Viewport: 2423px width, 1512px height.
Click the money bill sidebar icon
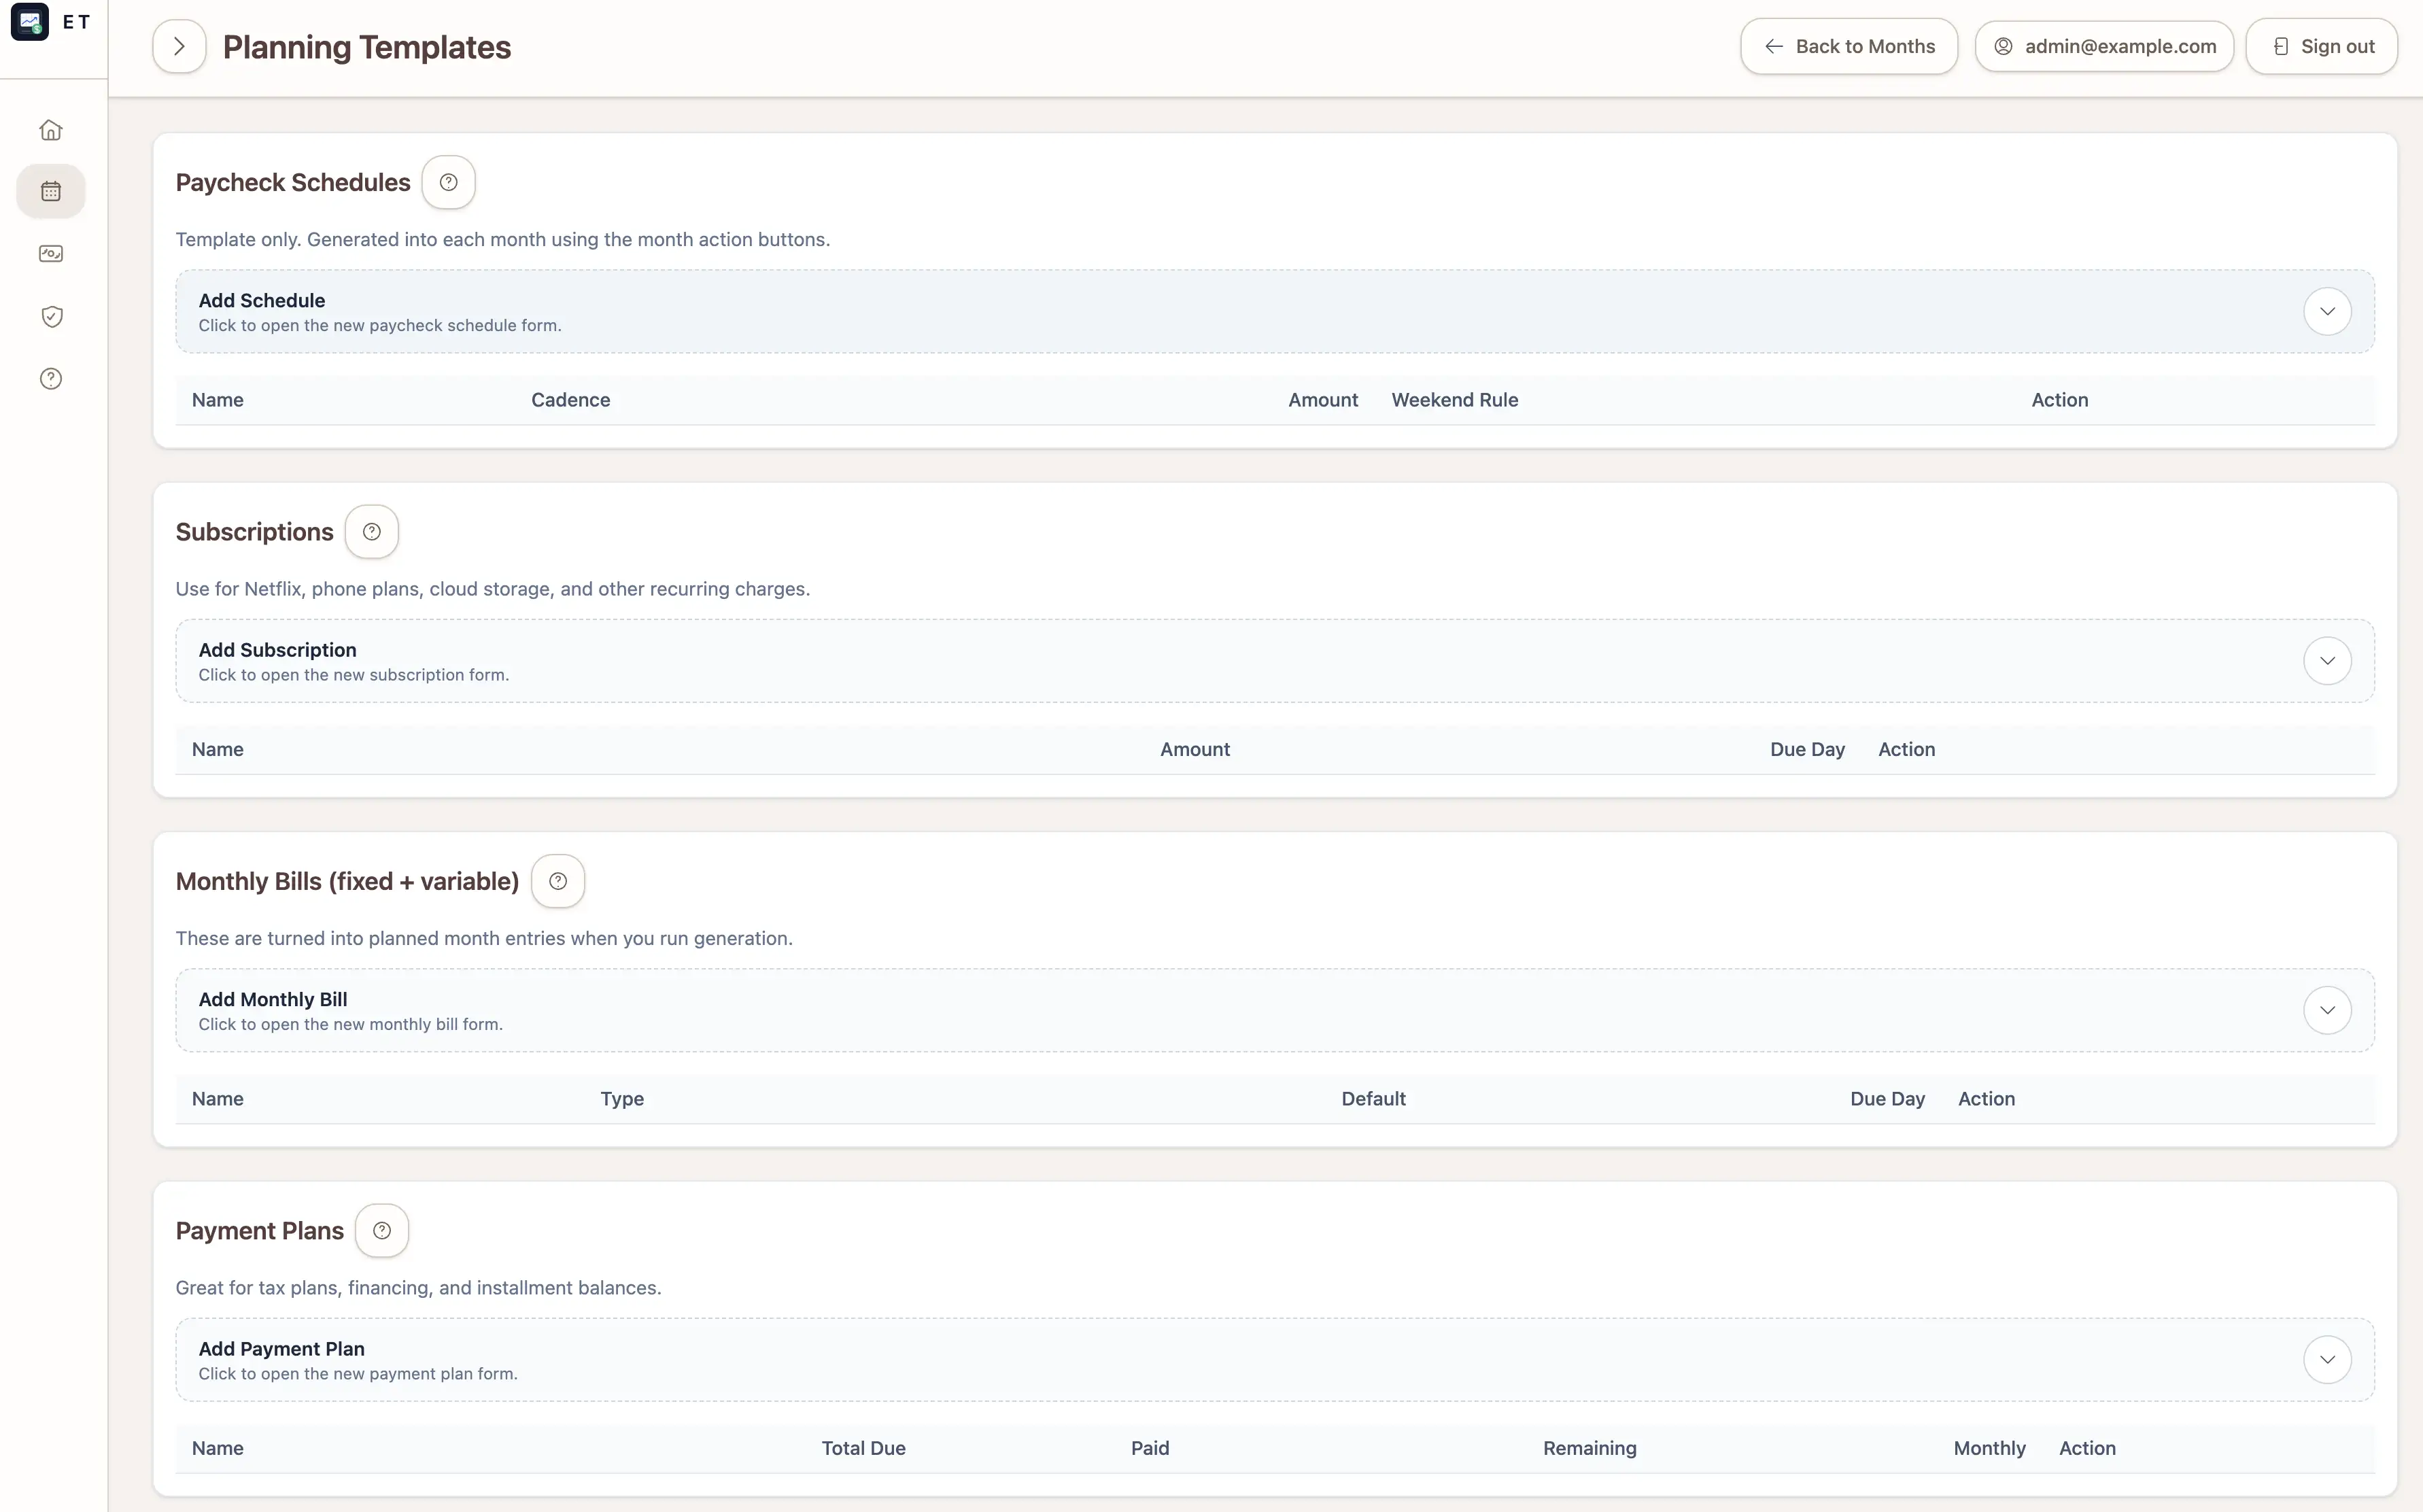click(51, 254)
